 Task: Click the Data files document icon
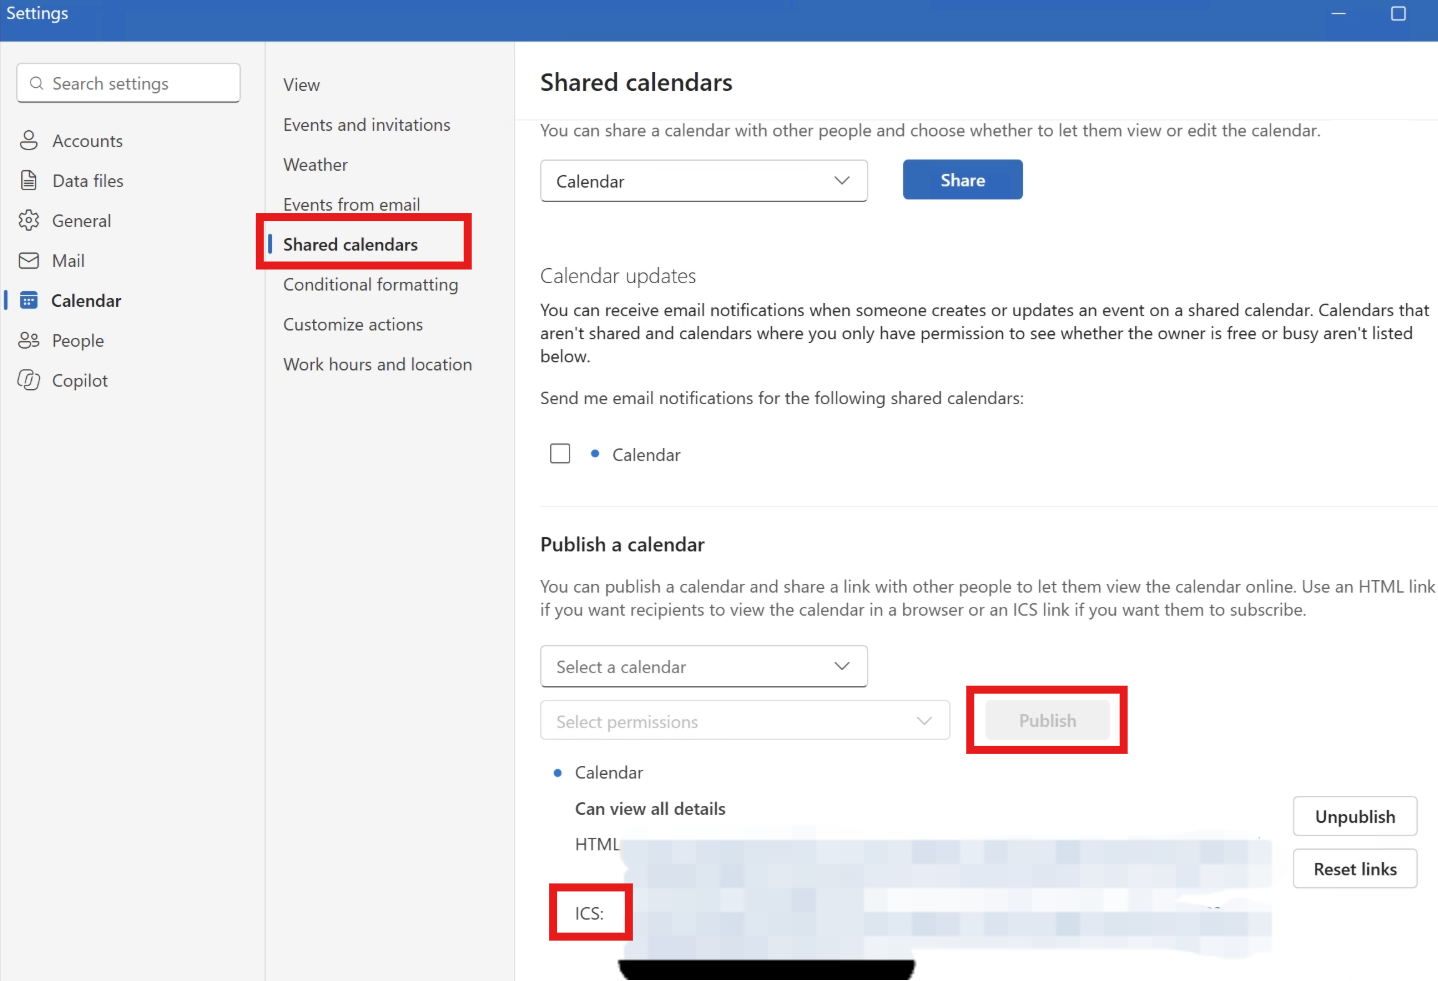point(29,181)
